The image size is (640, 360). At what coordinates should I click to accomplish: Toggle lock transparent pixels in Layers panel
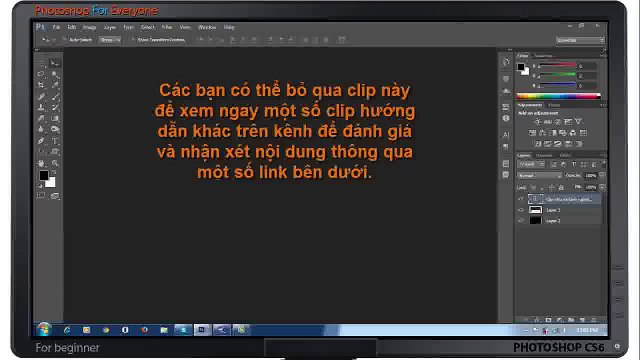point(533,187)
